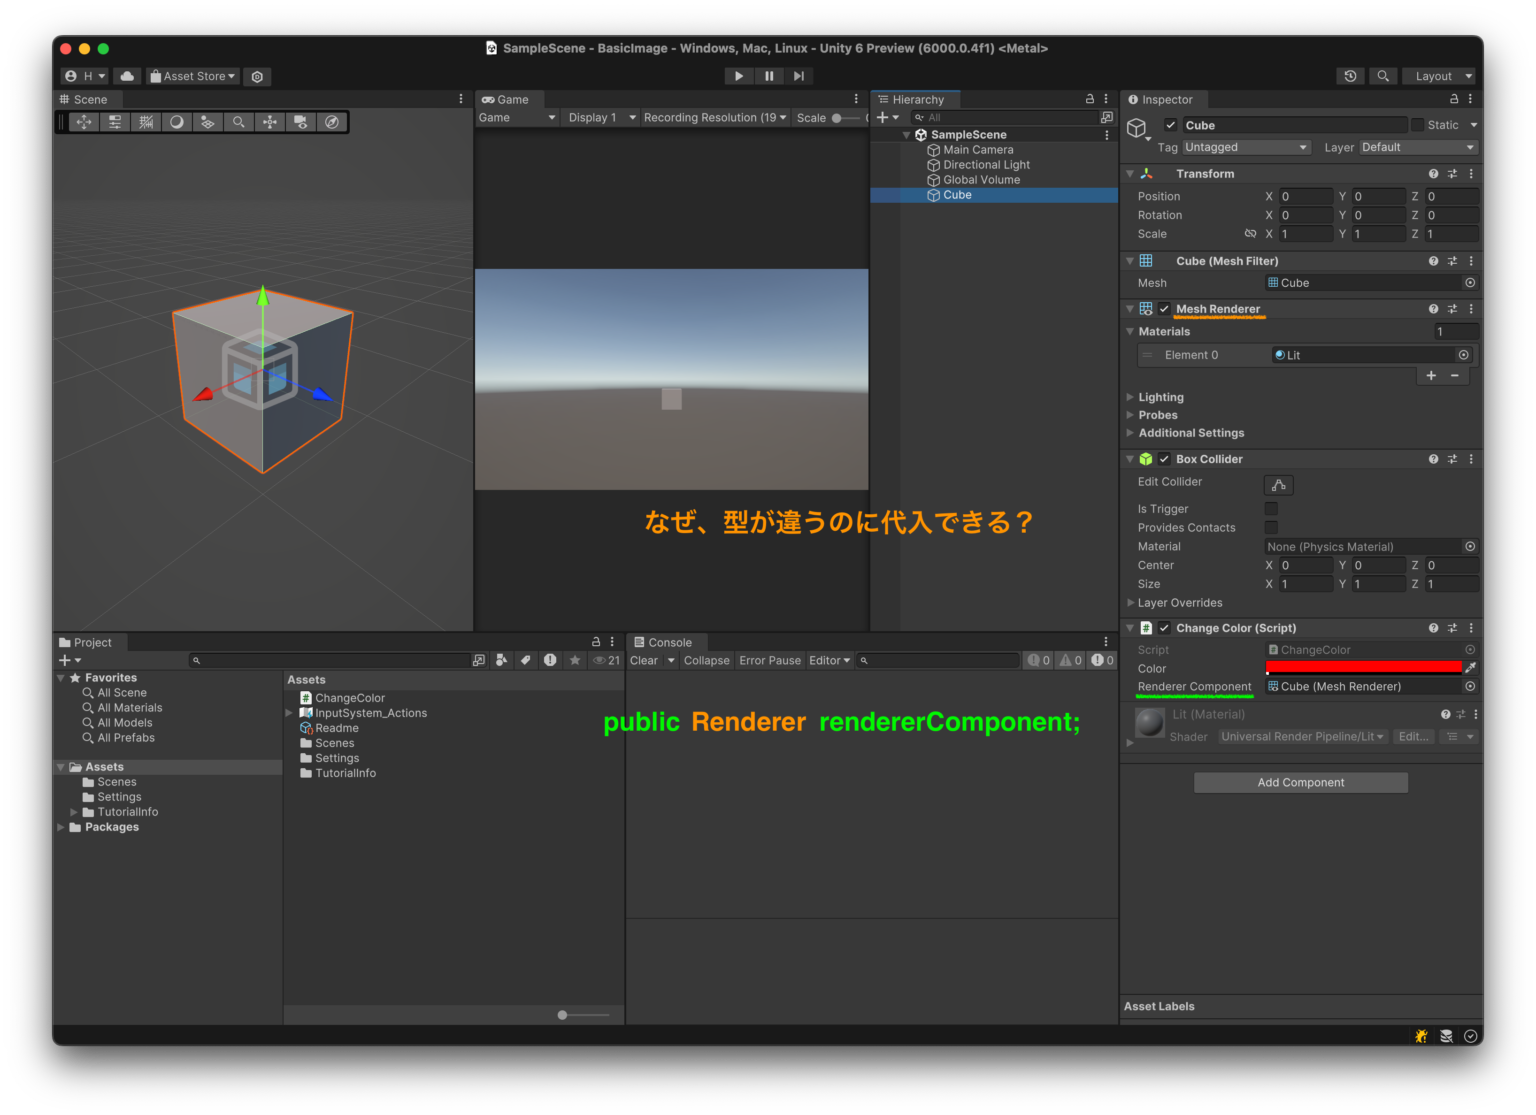The height and width of the screenshot is (1115, 1536).
Task: Expand the Packages folder in the Project panel
Action: tap(60, 827)
